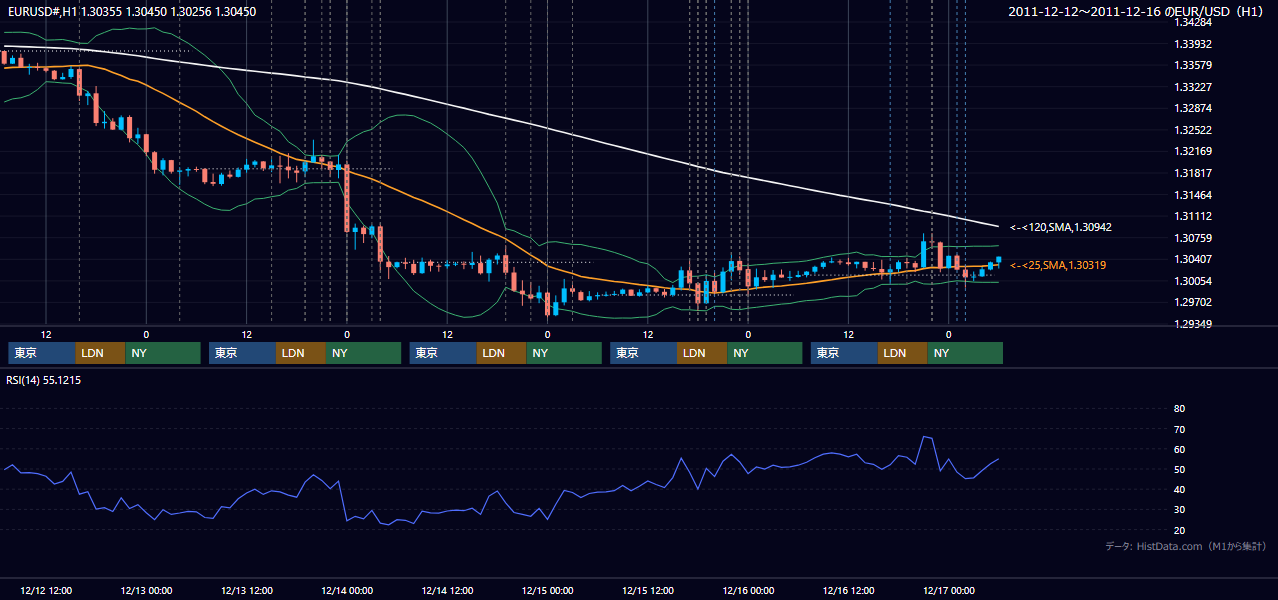Viewport: 1278px width, 600px height.
Task: Click time axis label 12/14 12:00
Action: pyautogui.click(x=447, y=590)
